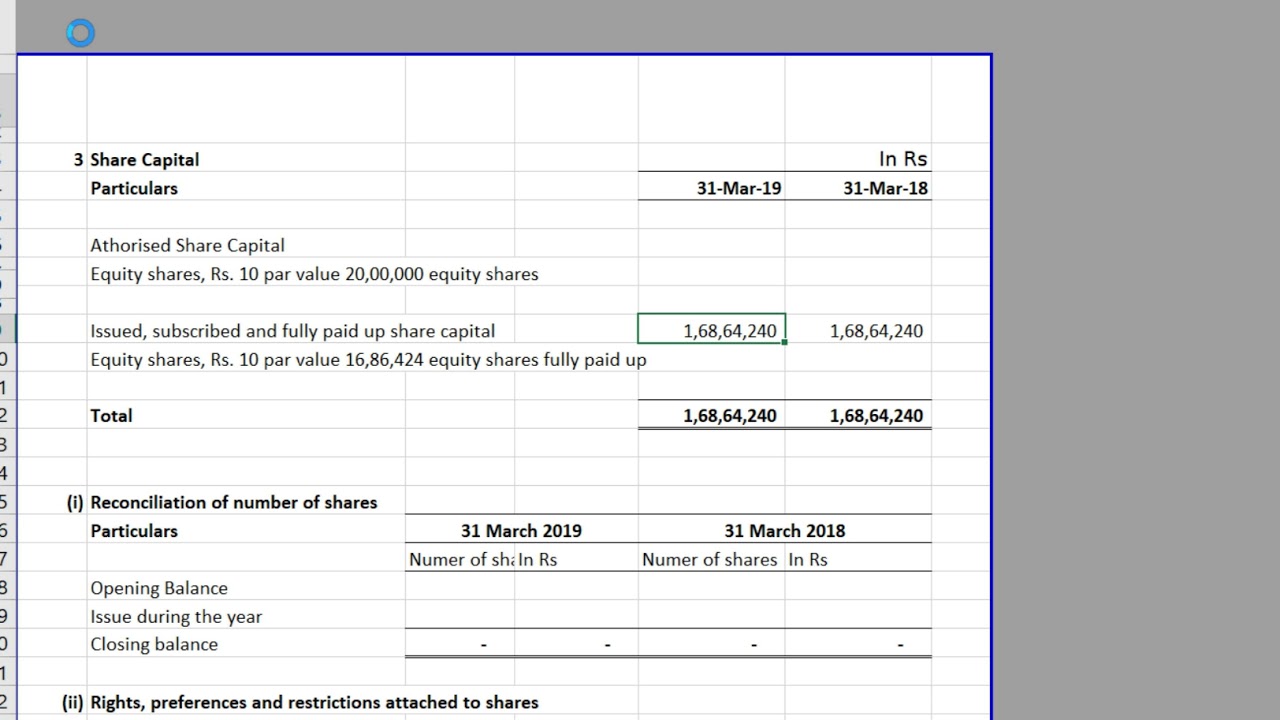The width and height of the screenshot is (1280, 720).
Task: Click the 'Opening Balance' row label
Action: click(x=159, y=588)
